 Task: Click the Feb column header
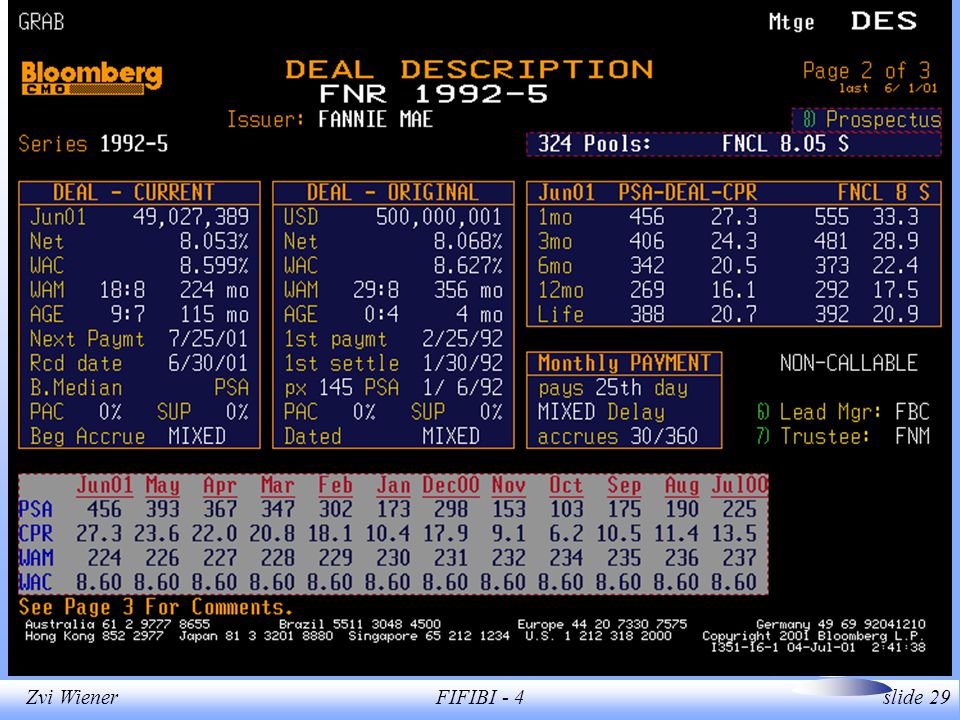click(x=335, y=486)
